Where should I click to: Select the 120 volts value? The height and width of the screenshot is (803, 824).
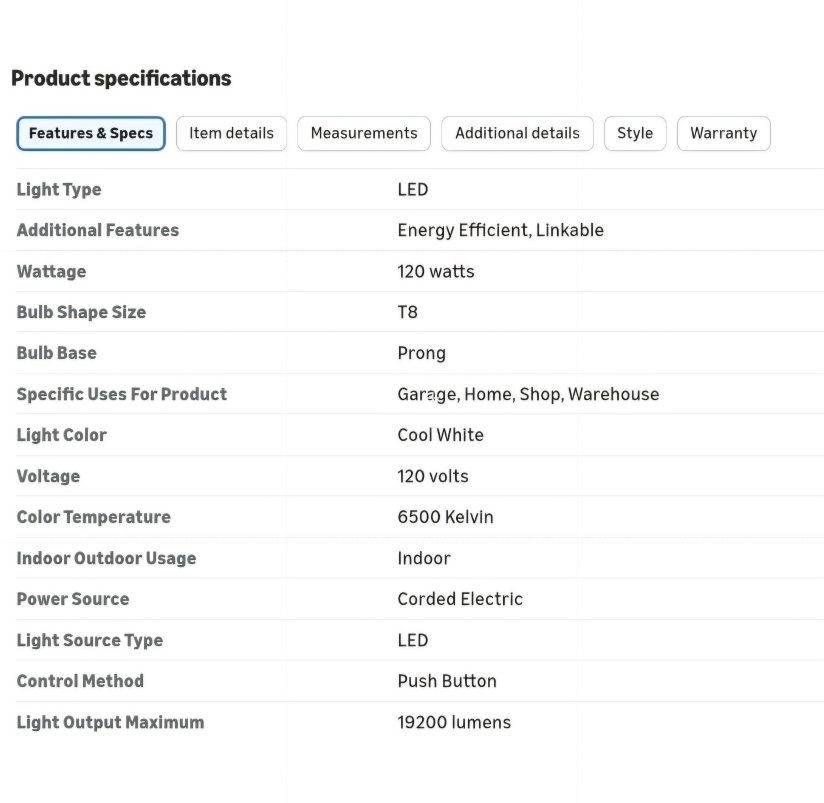coord(432,476)
